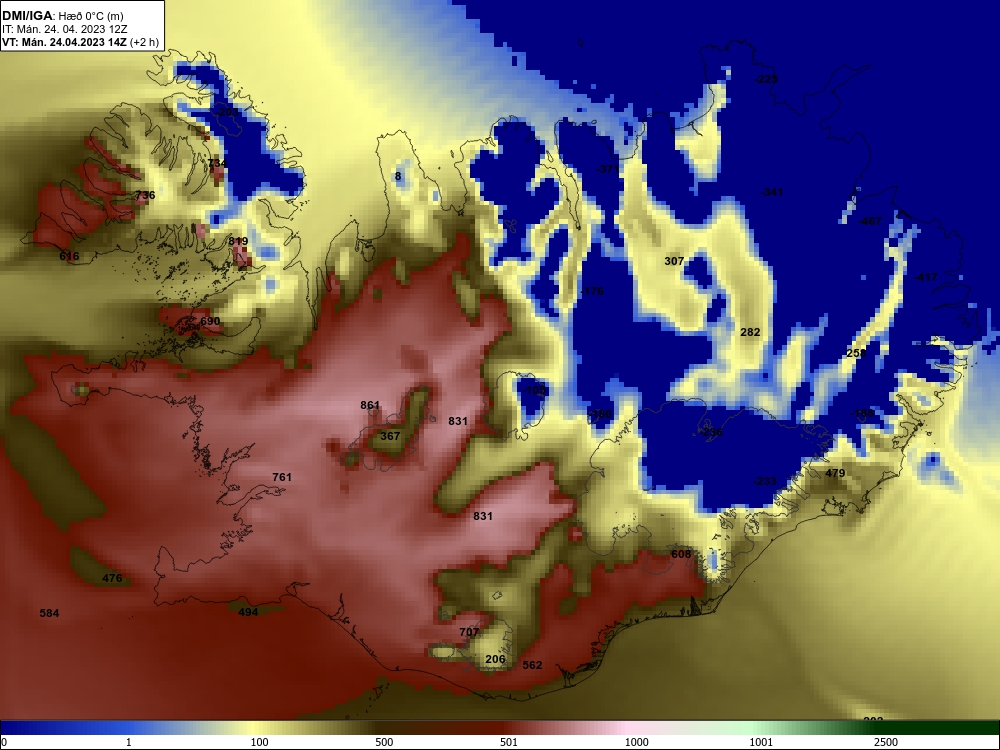Image resolution: width=1000 pixels, height=750 pixels.
Task: Click the 479 value label
Action: pos(835,473)
